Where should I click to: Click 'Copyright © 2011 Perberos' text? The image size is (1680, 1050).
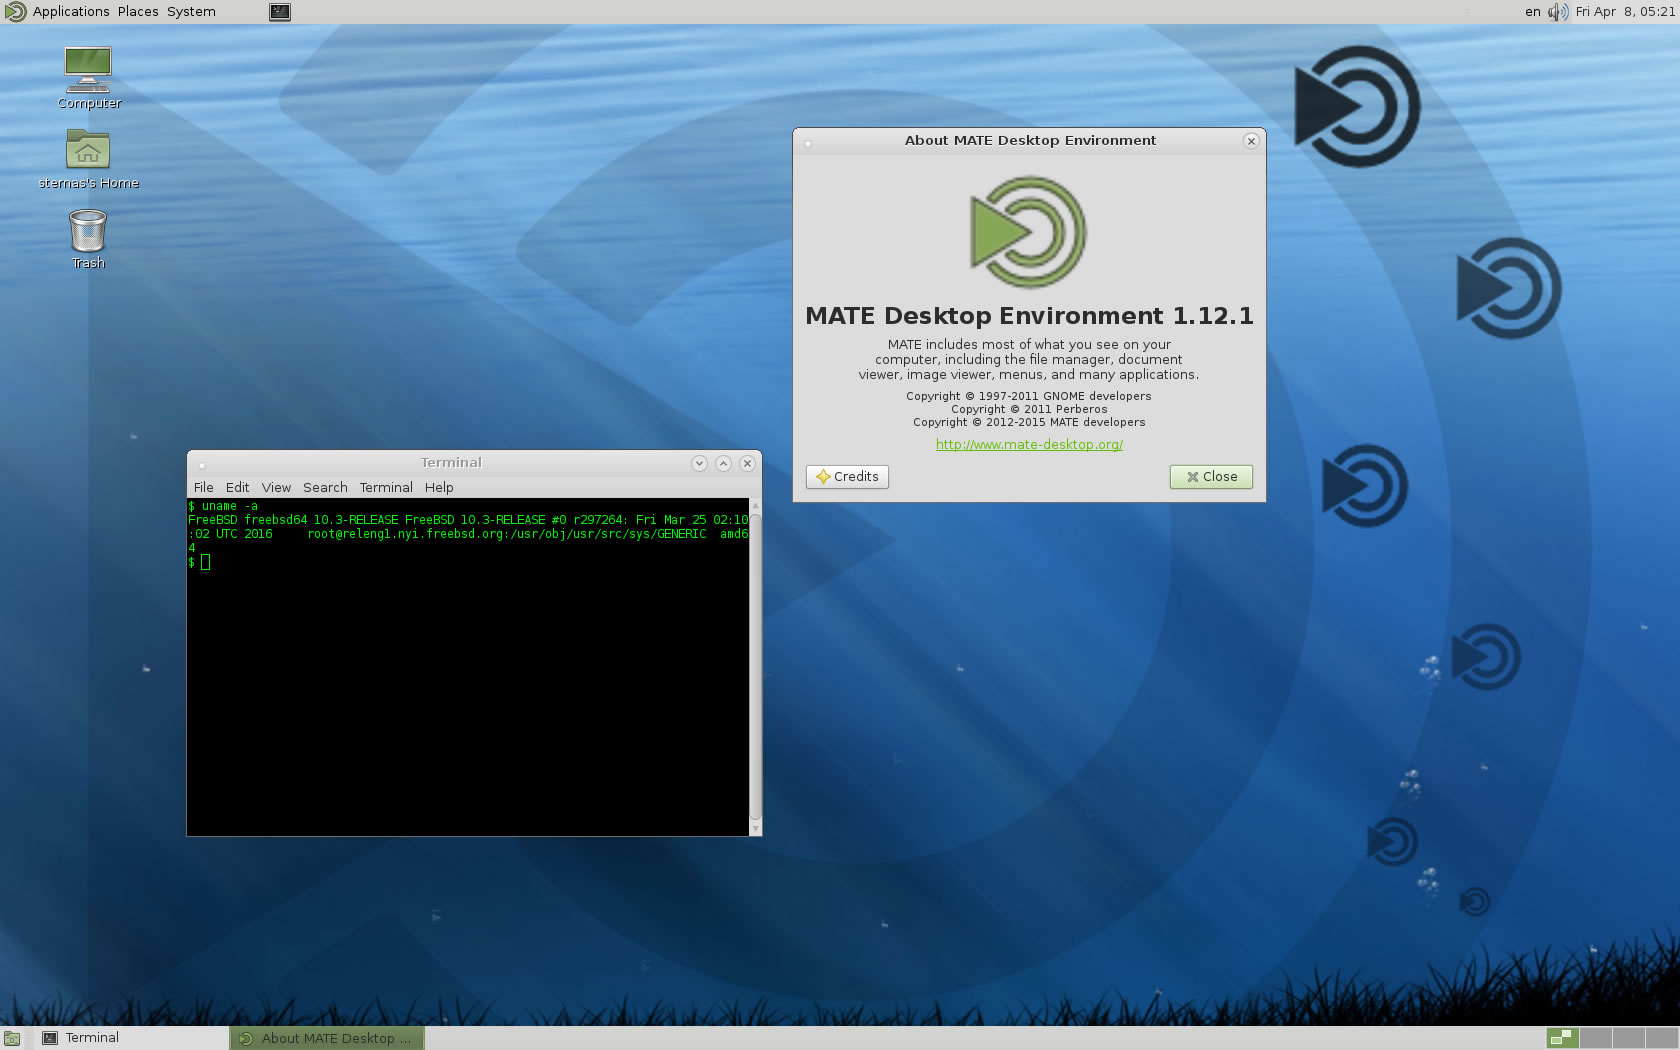pyautogui.click(x=1029, y=409)
